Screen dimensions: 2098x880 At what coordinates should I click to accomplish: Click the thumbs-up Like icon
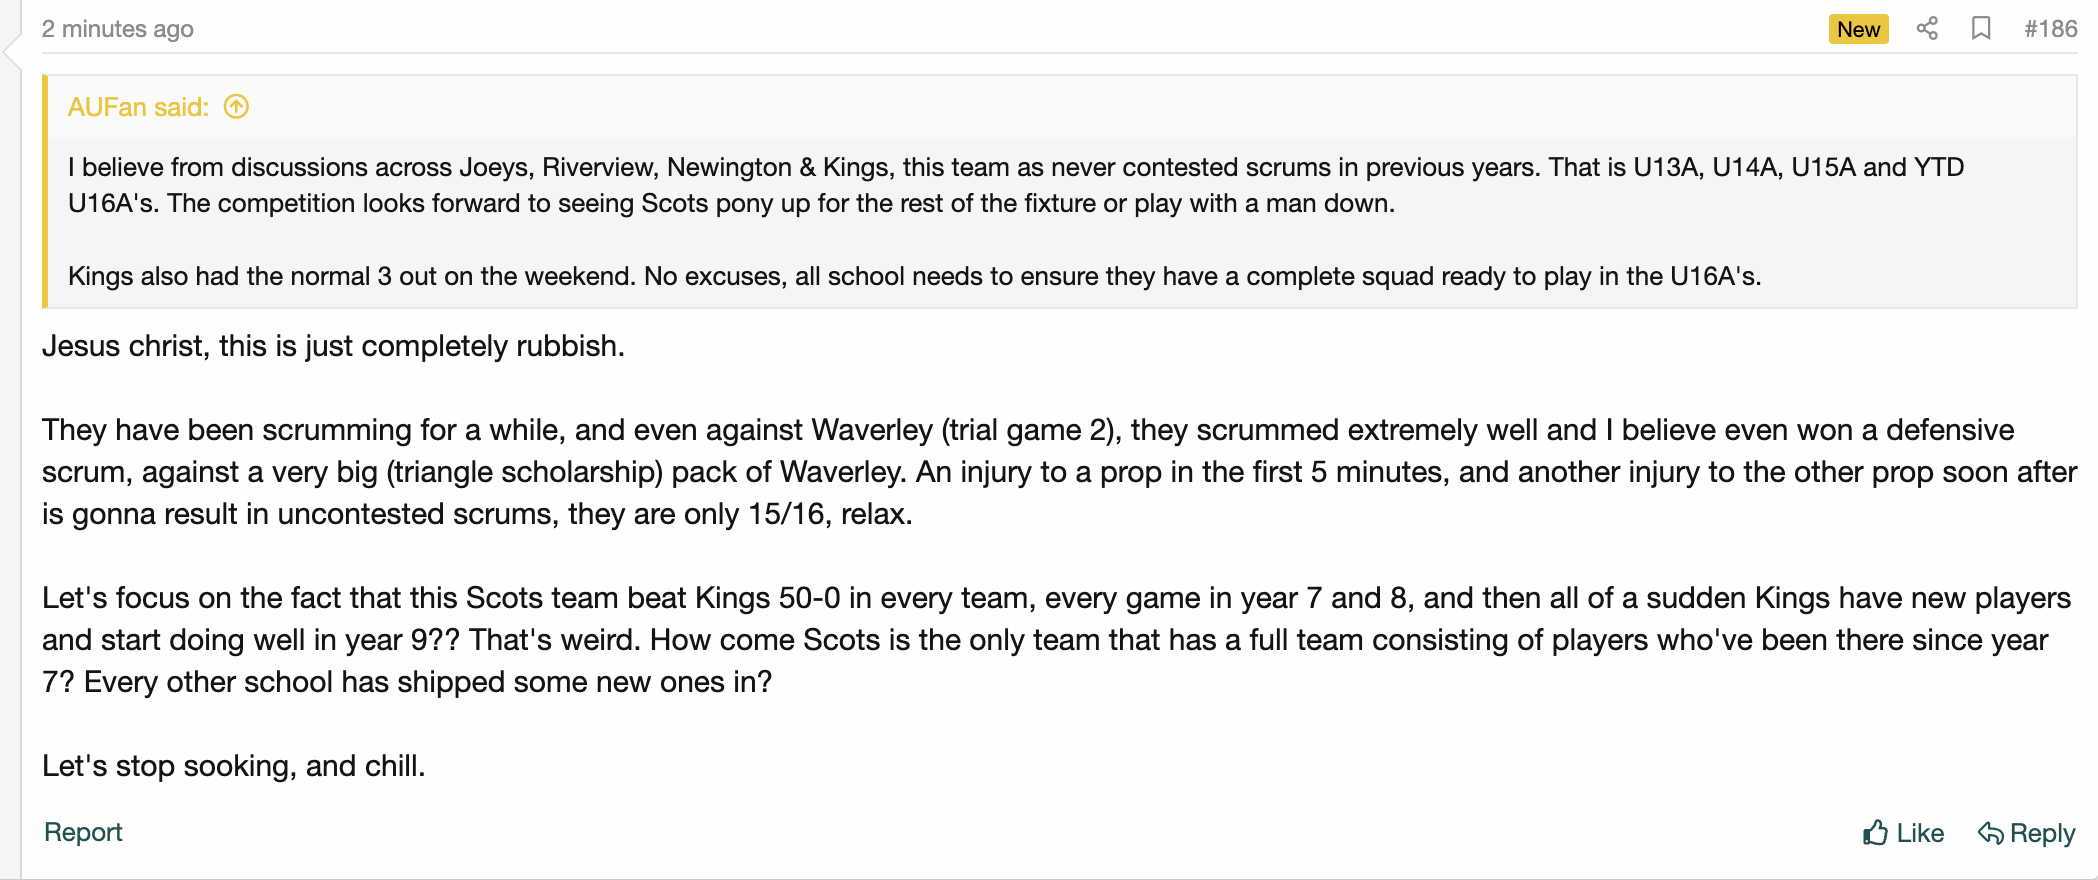pyautogui.click(x=1876, y=832)
